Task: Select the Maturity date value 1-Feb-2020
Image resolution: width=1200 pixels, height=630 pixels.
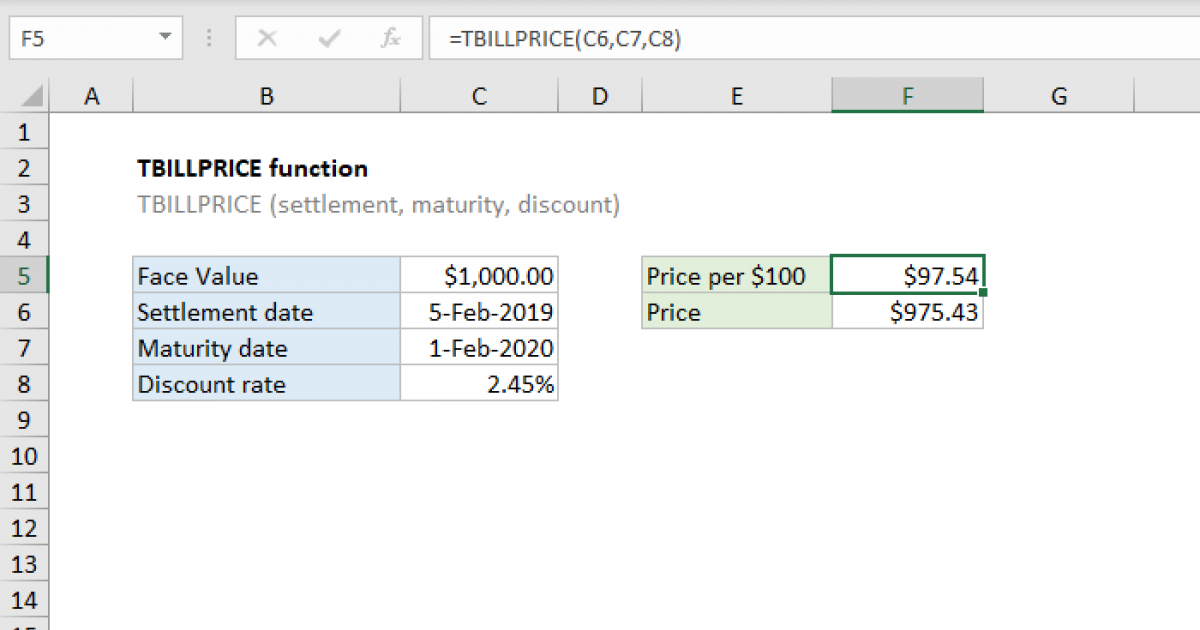Action: tap(478, 348)
